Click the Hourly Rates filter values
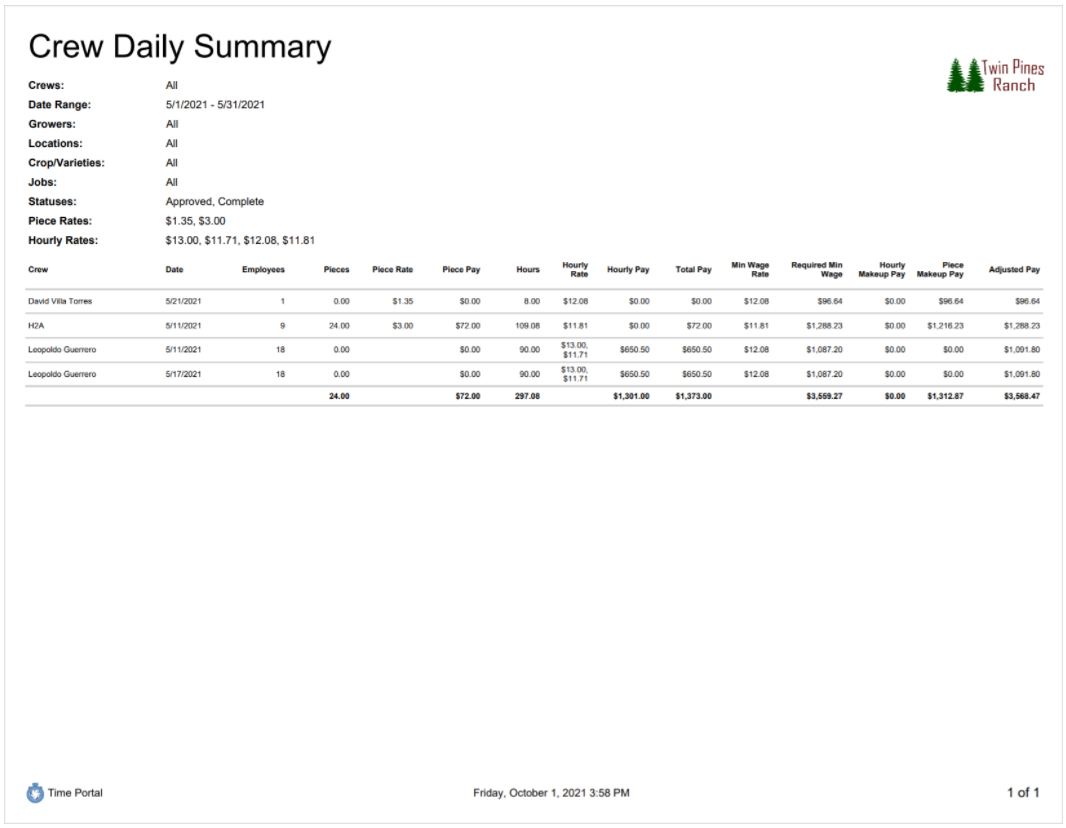The height and width of the screenshot is (828, 1066). click(x=240, y=241)
